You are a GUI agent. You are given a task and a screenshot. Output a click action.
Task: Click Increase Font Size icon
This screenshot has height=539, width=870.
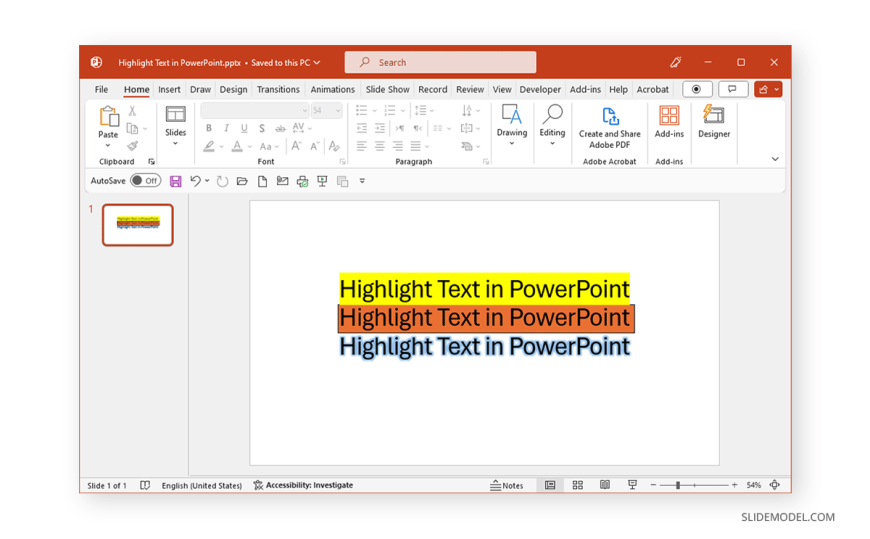[x=297, y=146]
